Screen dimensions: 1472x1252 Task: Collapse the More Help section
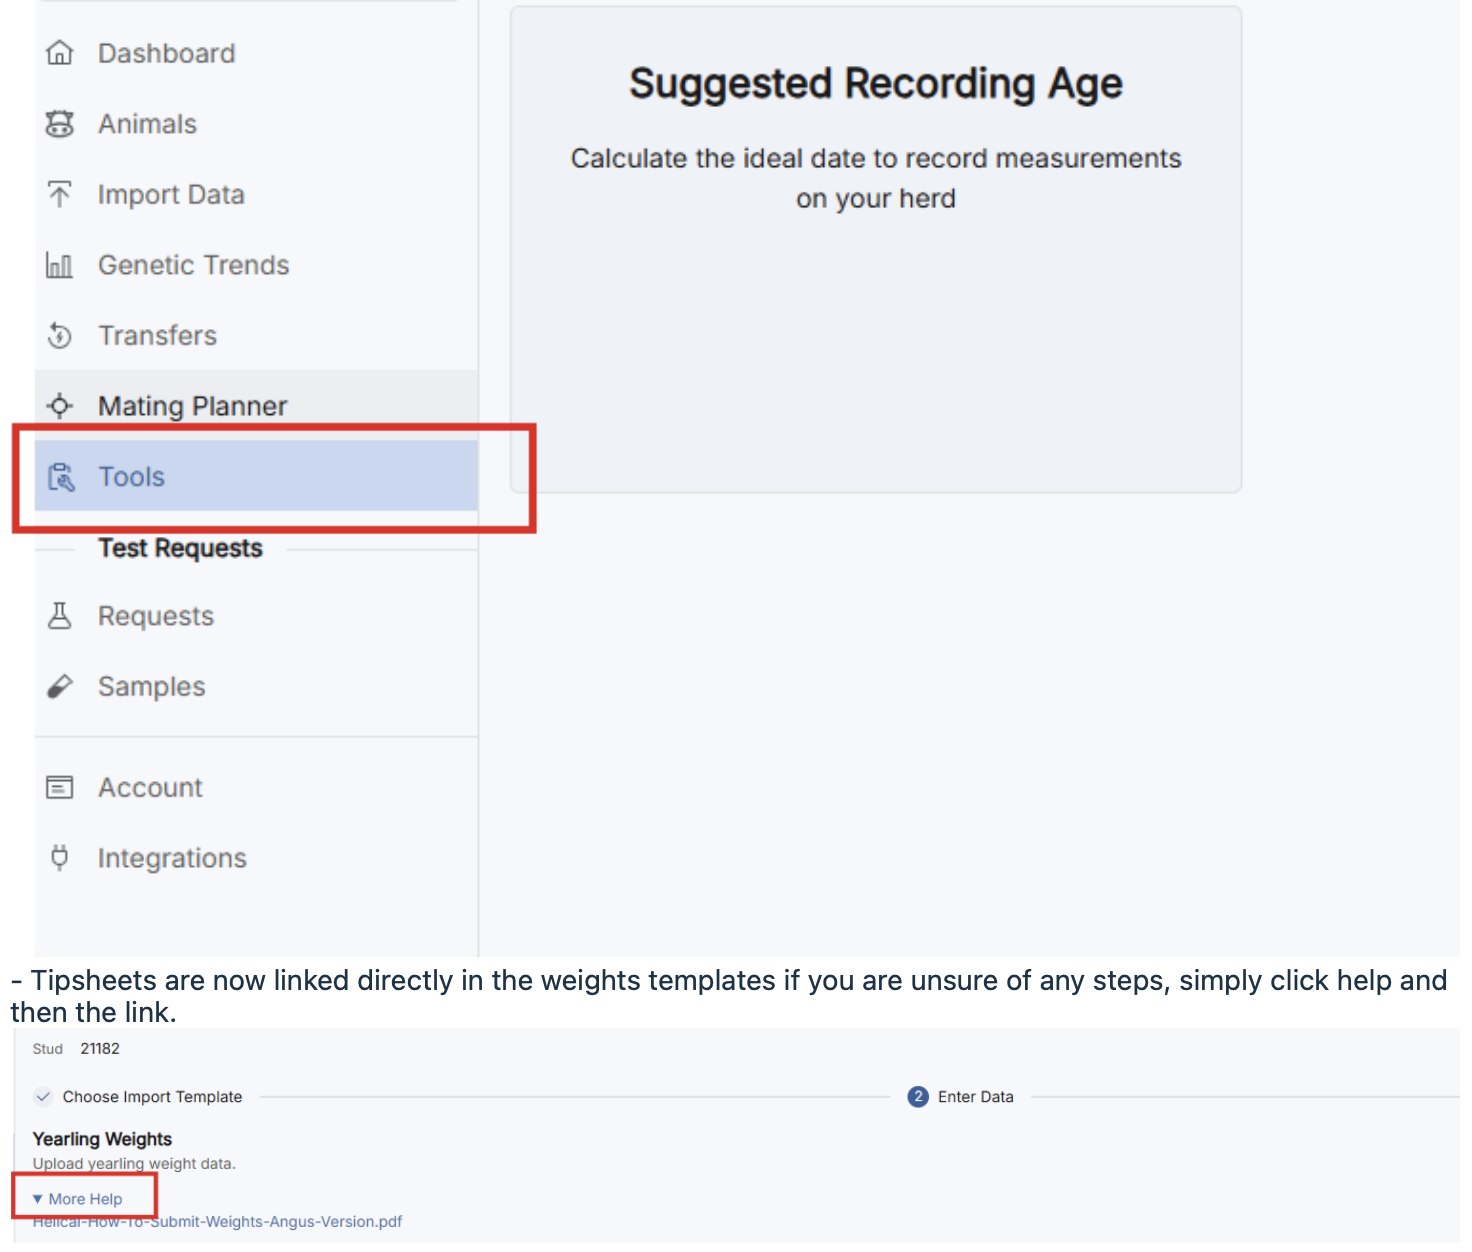coord(78,1199)
